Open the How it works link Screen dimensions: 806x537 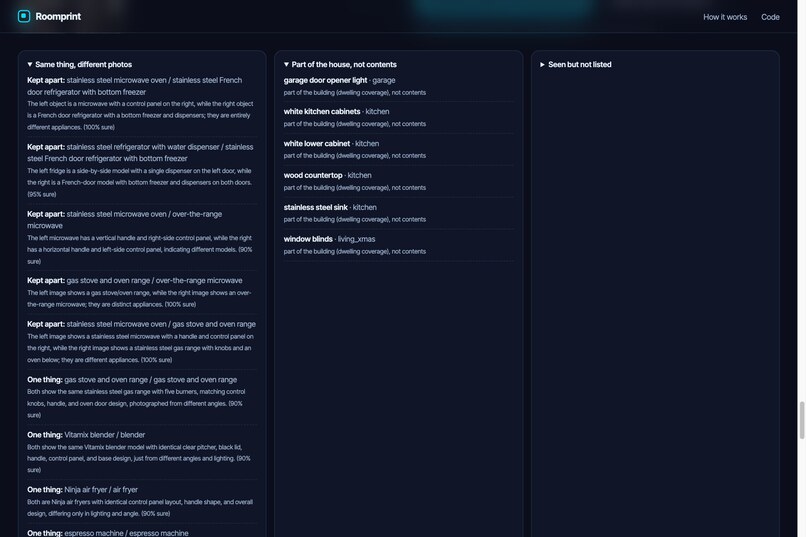tap(725, 17)
